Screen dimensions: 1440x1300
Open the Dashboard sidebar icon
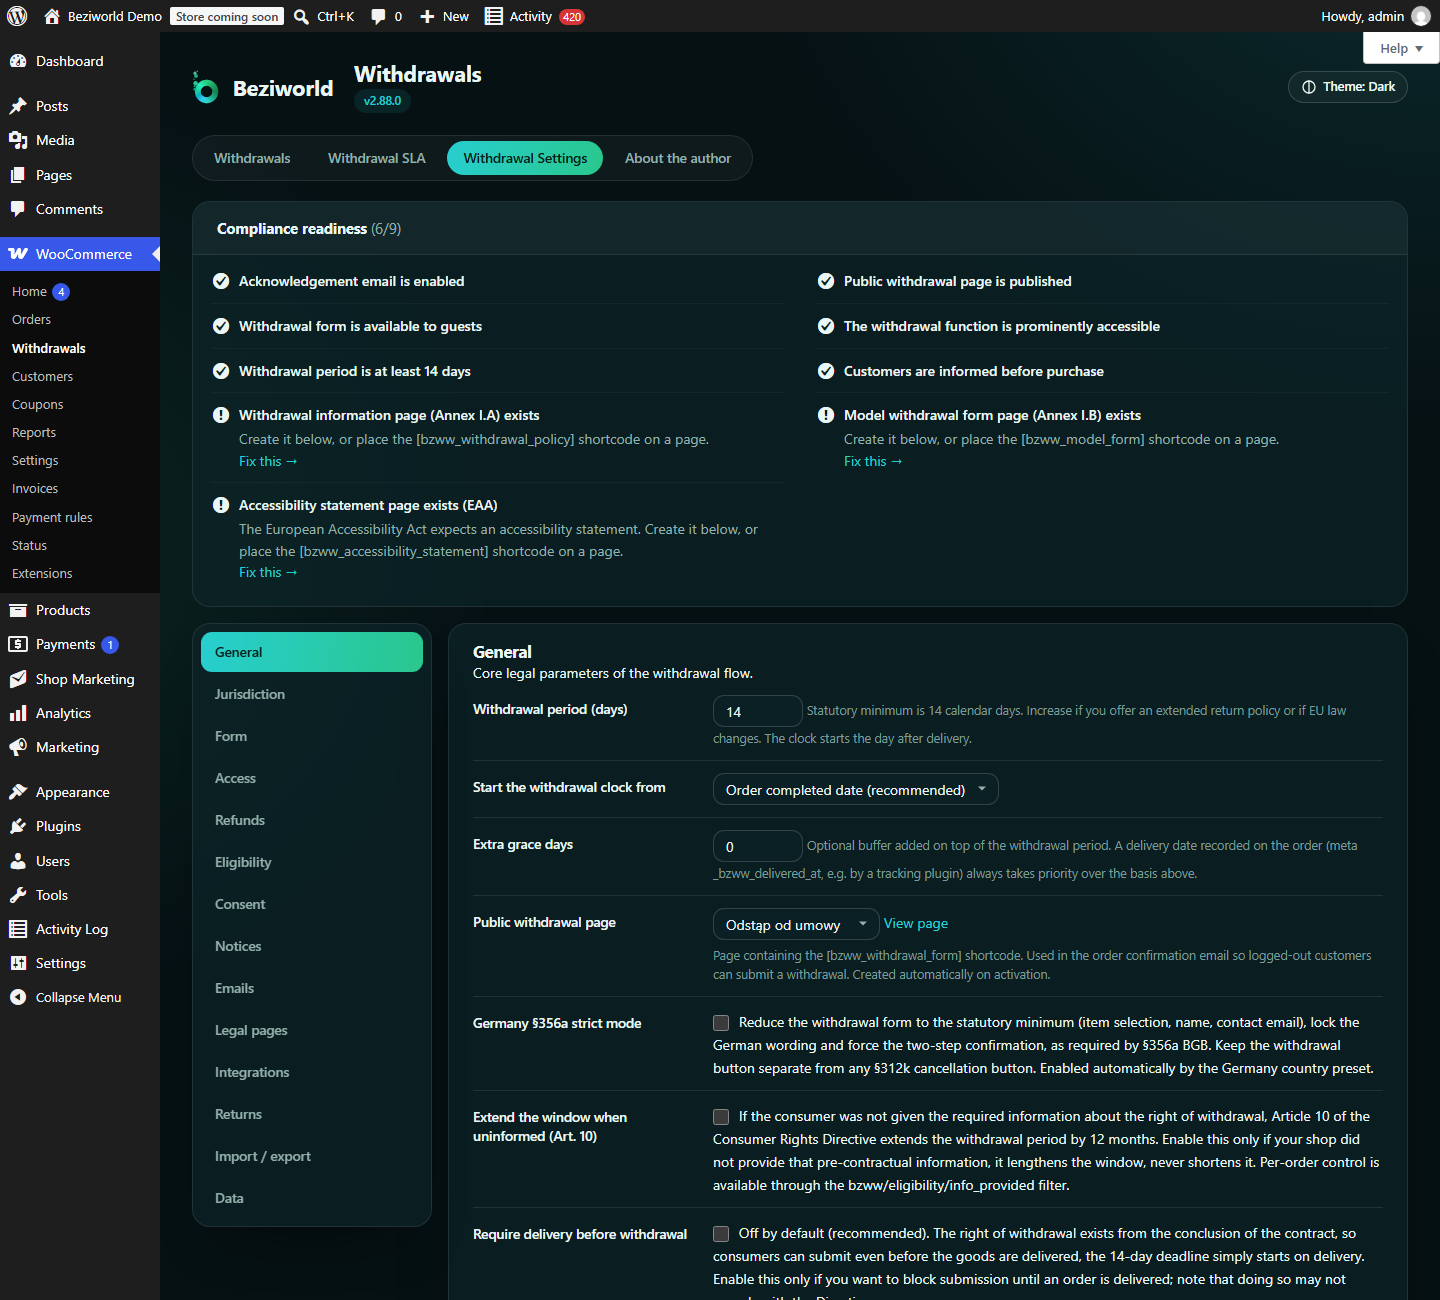click(x=18, y=61)
